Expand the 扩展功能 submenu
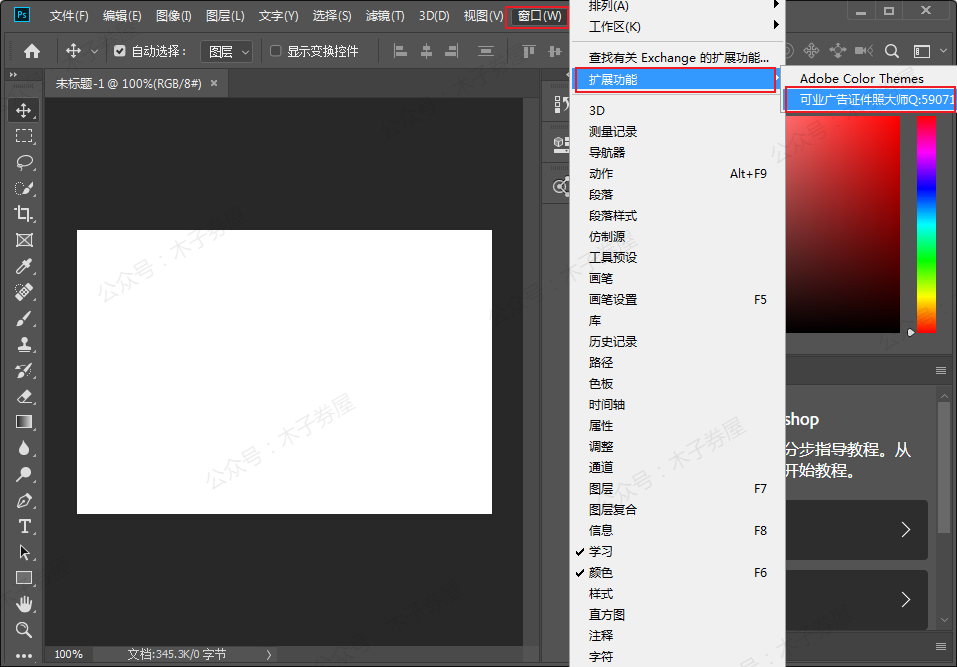The width and height of the screenshot is (957, 667). (675, 80)
